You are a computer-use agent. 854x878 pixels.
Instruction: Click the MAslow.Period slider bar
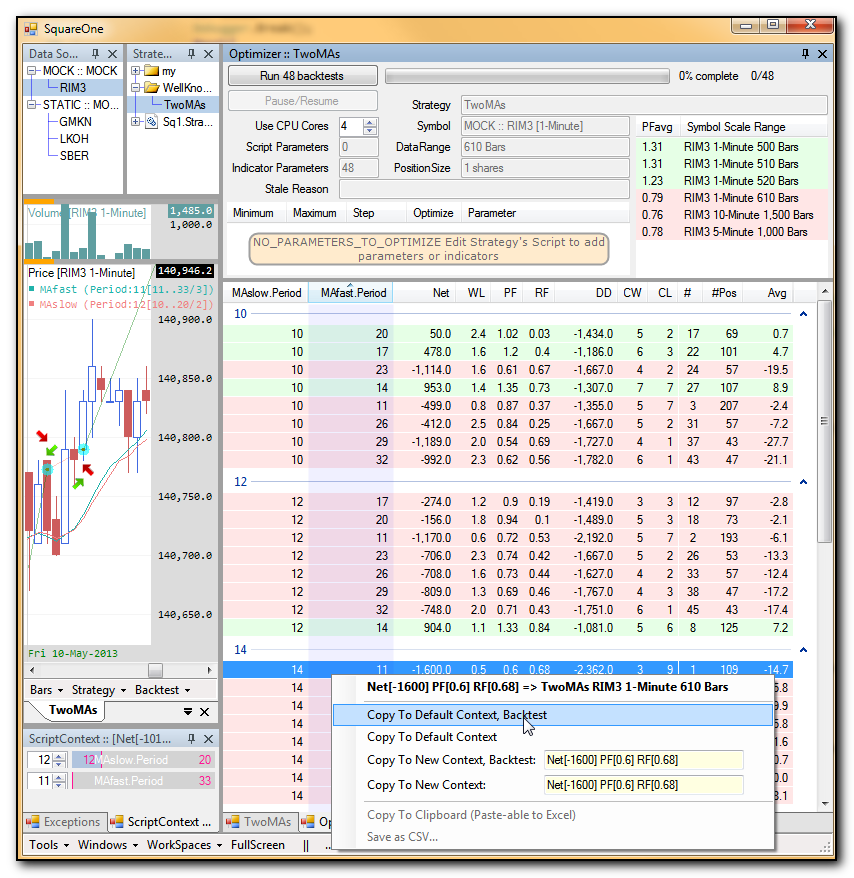(142, 759)
